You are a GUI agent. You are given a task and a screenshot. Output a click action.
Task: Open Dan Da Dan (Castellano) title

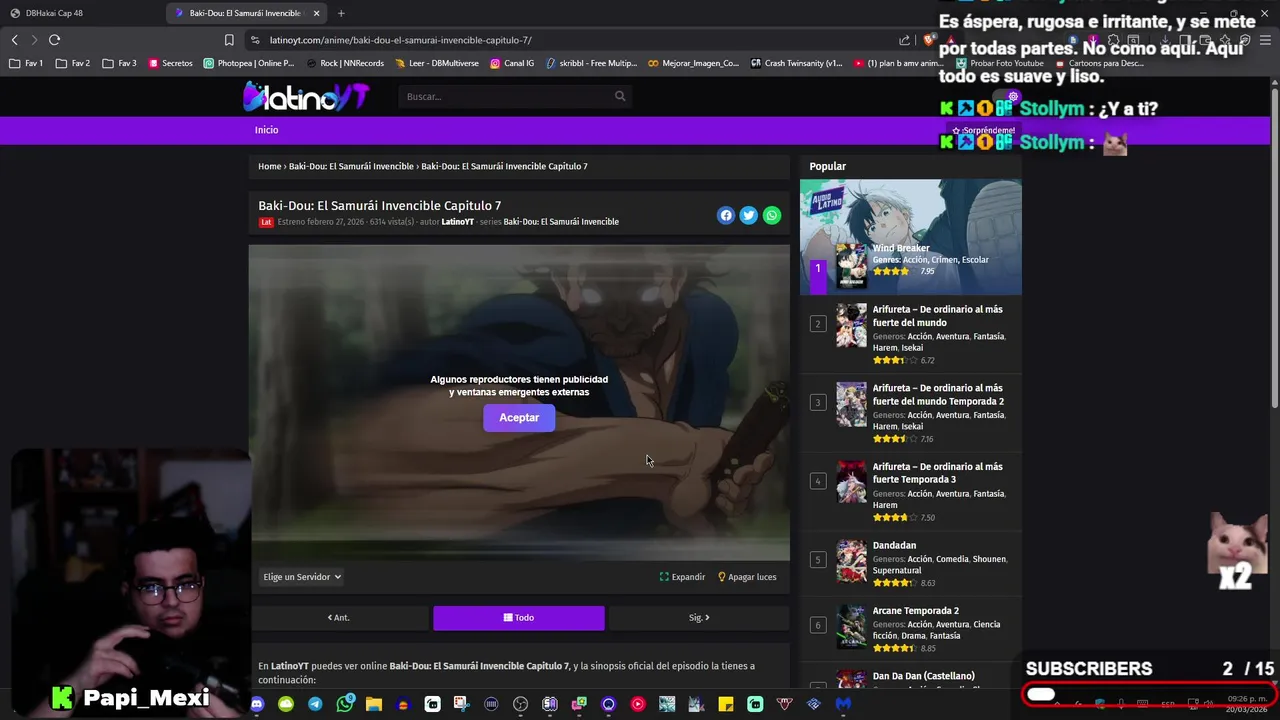pos(924,676)
